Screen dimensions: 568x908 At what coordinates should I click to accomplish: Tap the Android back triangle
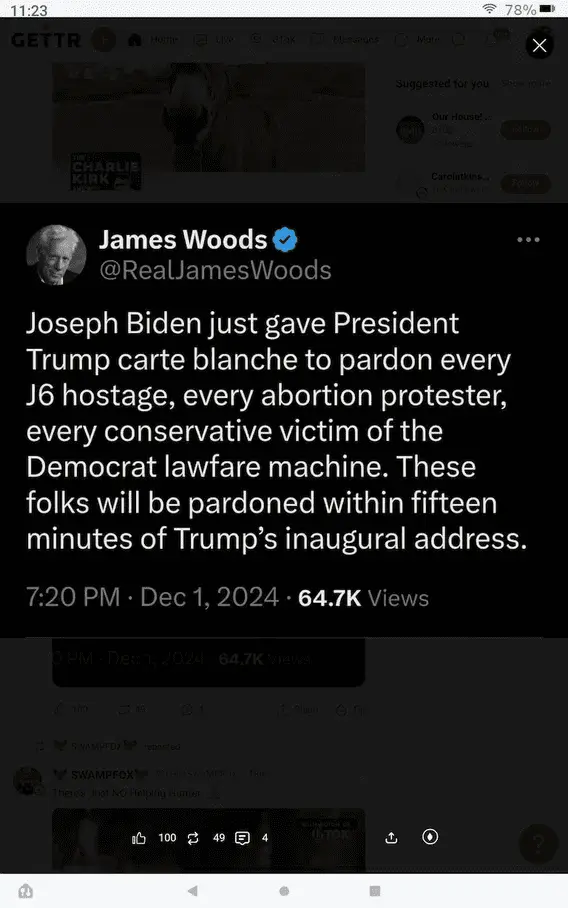[x=193, y=891]
